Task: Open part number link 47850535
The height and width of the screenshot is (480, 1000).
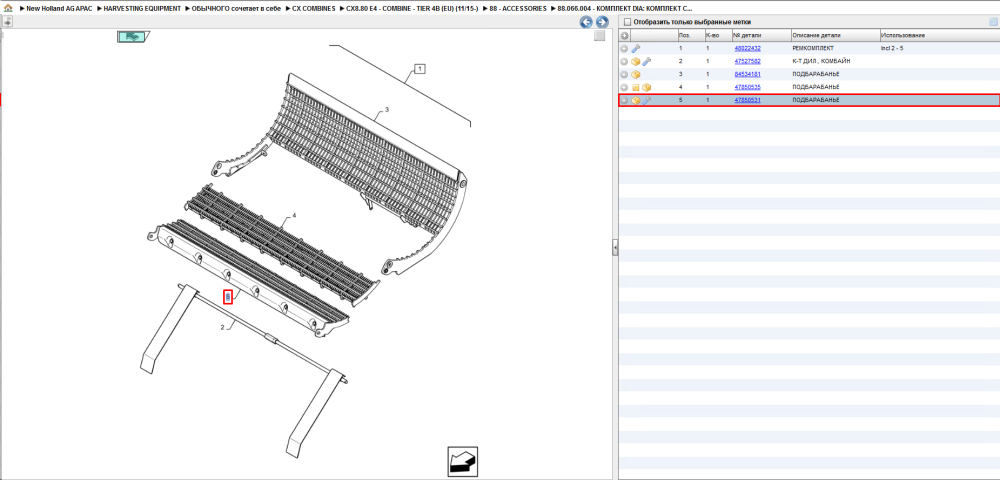Action: tap(747, 87)
